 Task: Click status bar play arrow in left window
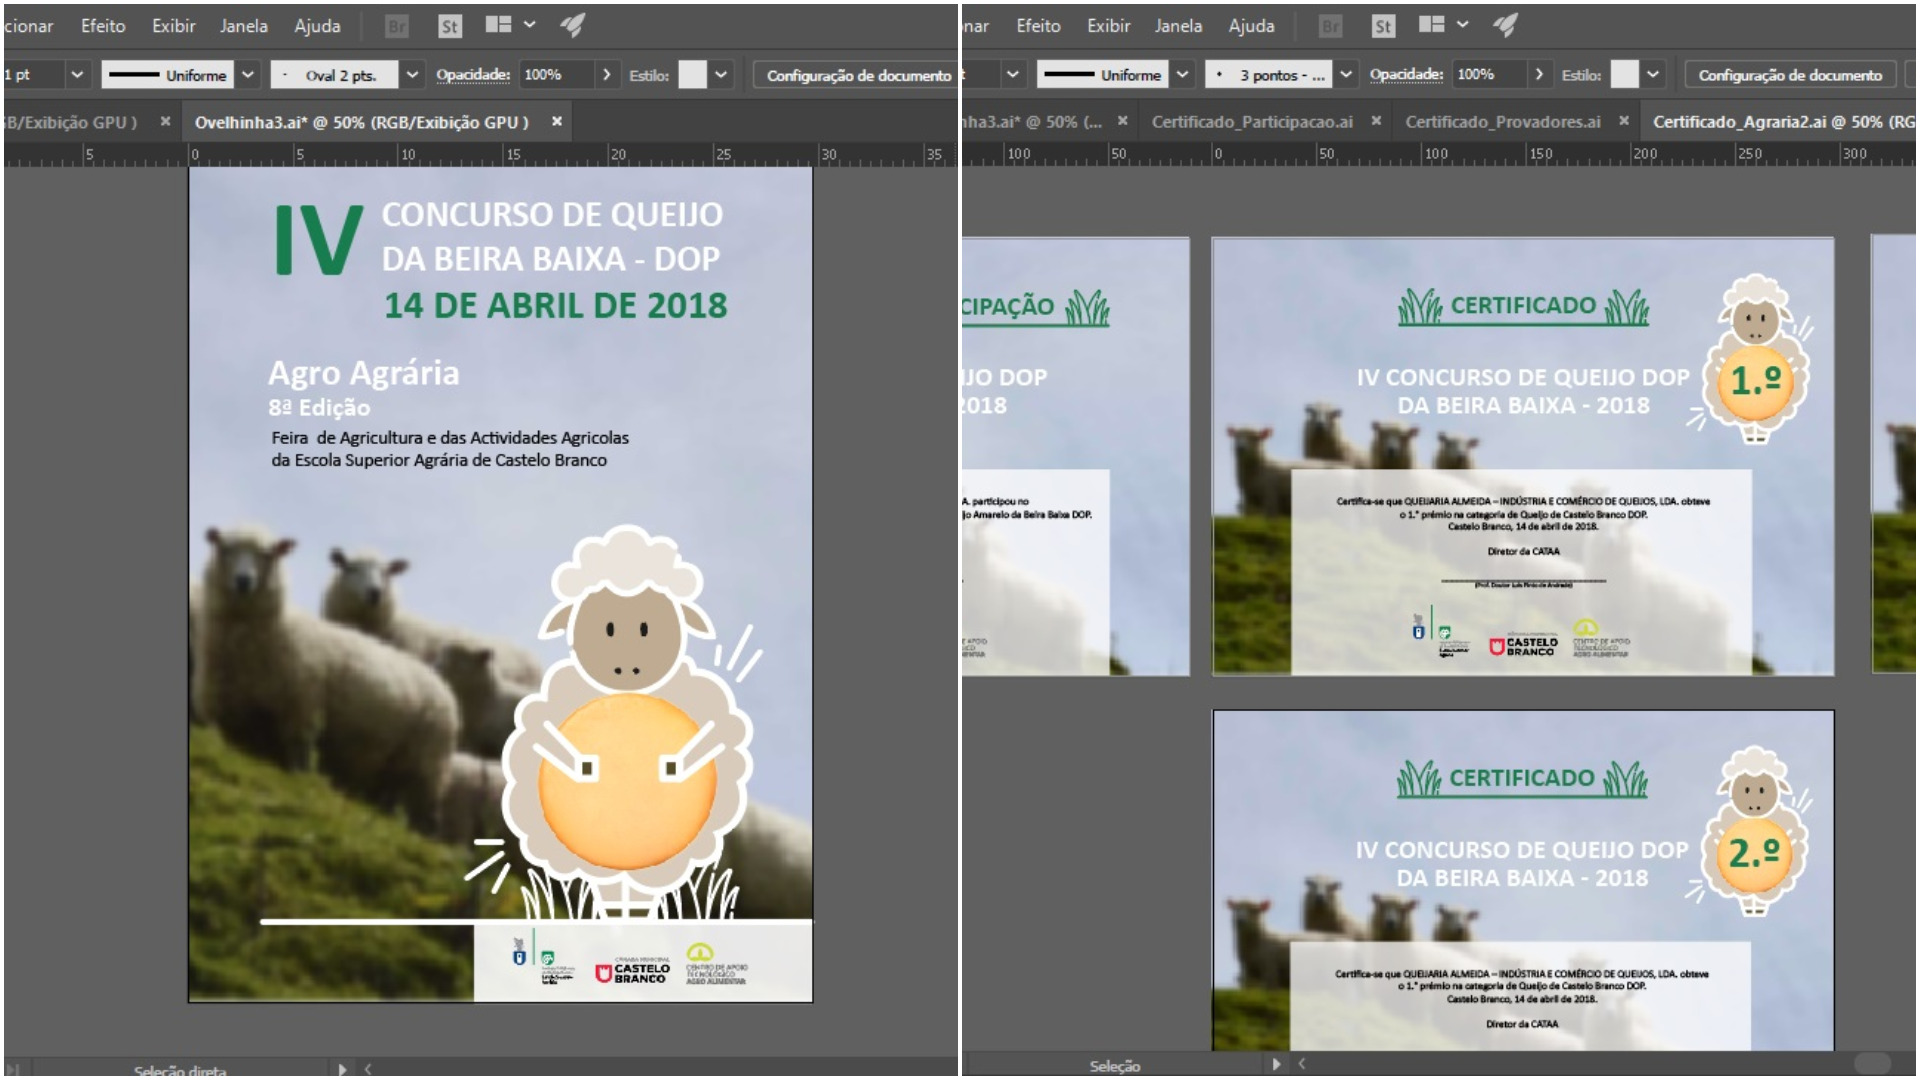[343, 1069]
